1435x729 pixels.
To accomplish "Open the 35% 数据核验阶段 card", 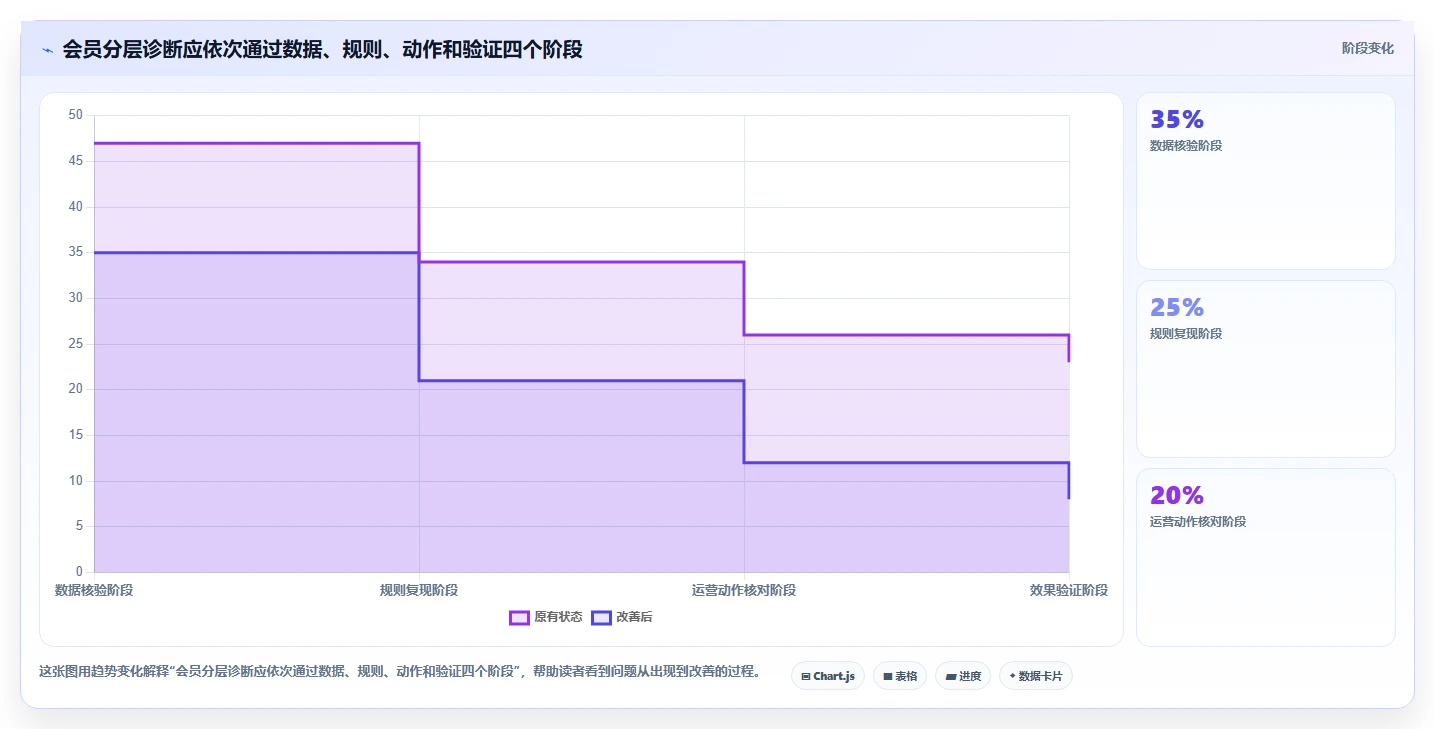I will coord(1265,181).
